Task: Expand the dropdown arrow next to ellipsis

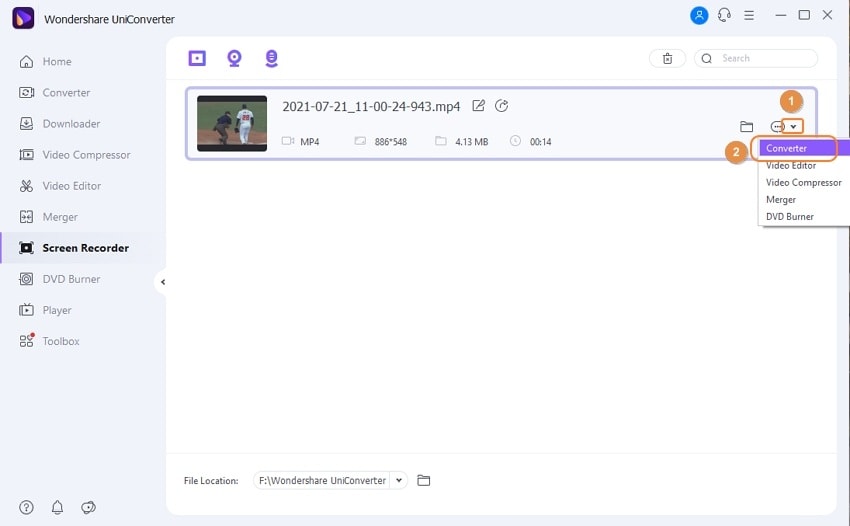Action: (793, 127)
